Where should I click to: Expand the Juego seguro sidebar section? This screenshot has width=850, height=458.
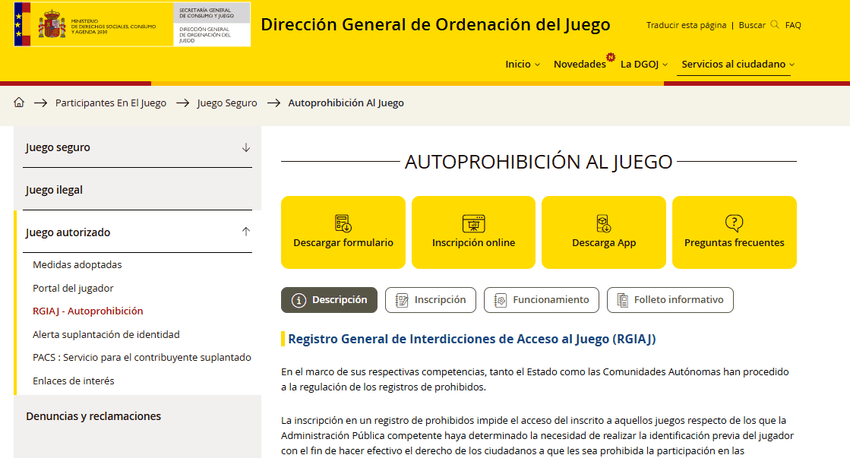point(246,148)
